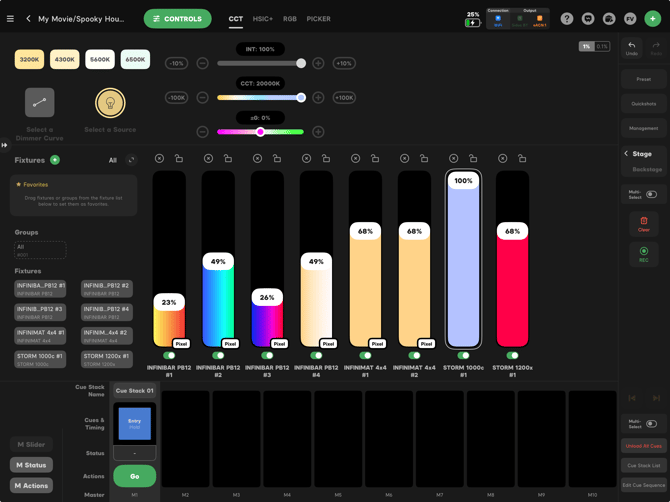Decrease green/magenta tint with the minus circle

pyautogui.click(x=203, y=132)
